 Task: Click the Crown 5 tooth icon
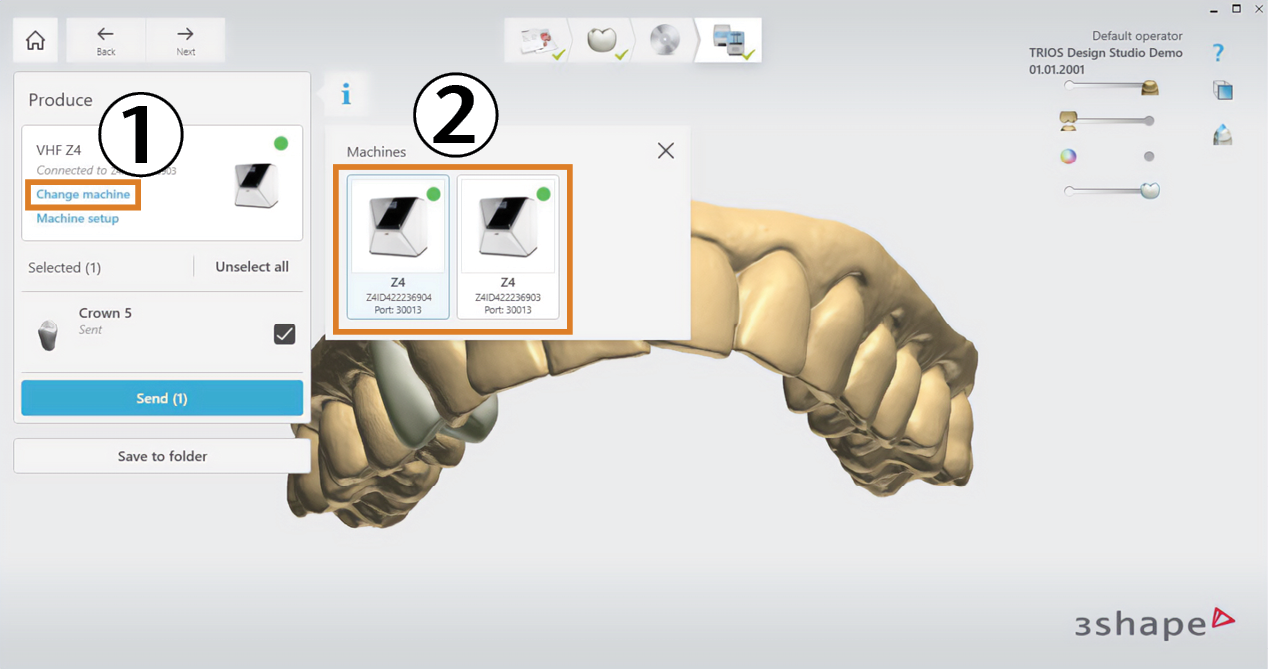pos(47,335)
